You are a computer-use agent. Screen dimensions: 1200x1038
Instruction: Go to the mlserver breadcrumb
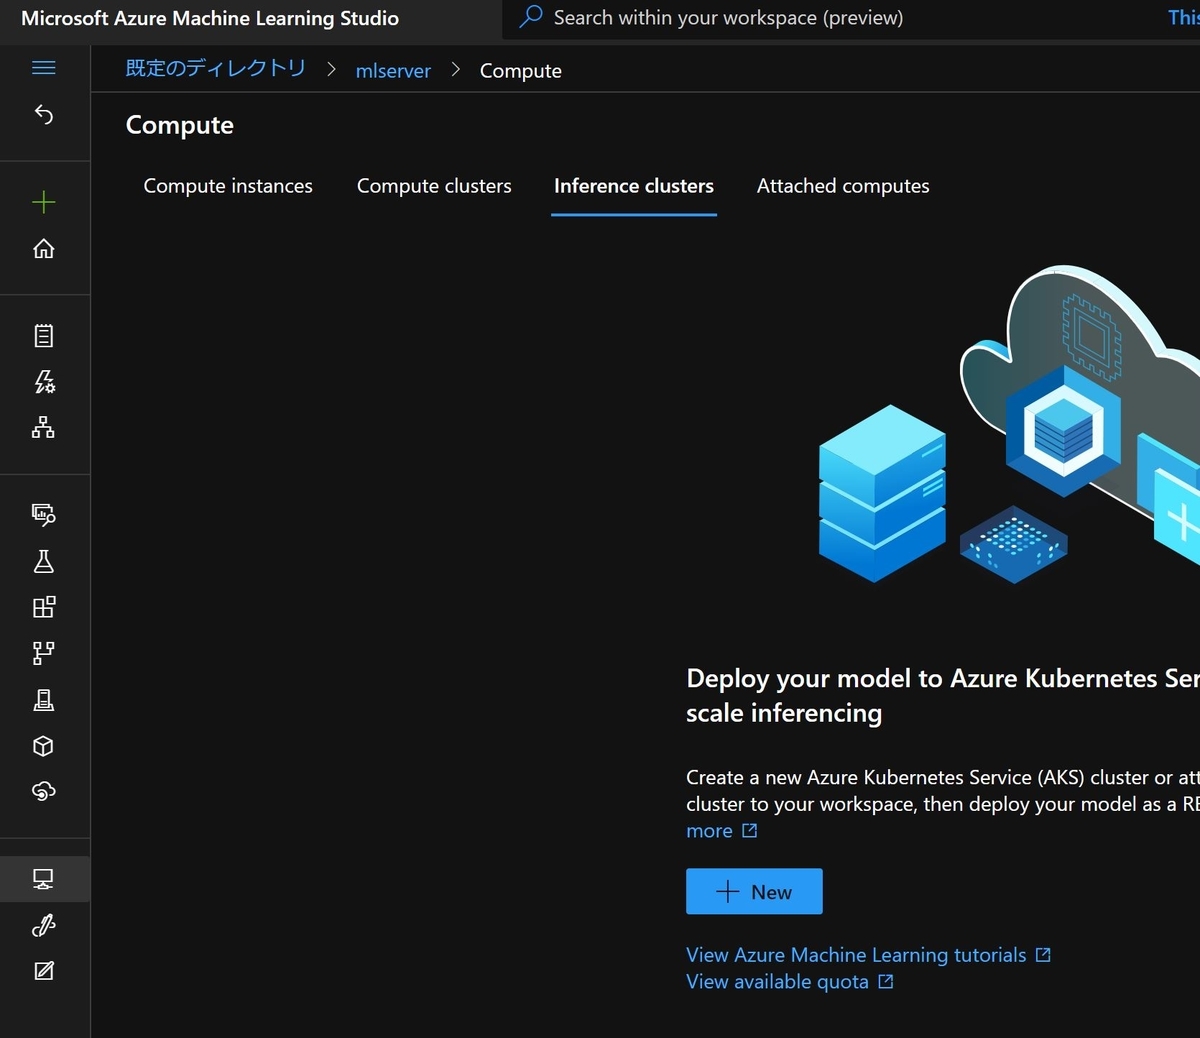tap(393, 71)
